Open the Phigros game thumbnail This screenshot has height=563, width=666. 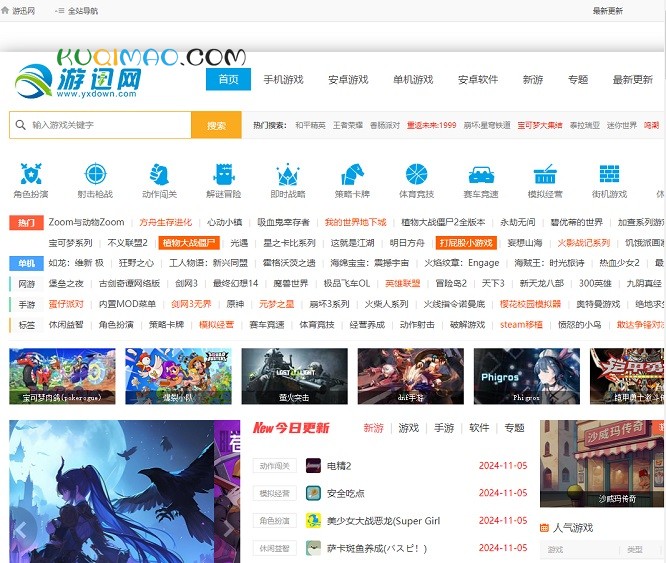[527, 376]
